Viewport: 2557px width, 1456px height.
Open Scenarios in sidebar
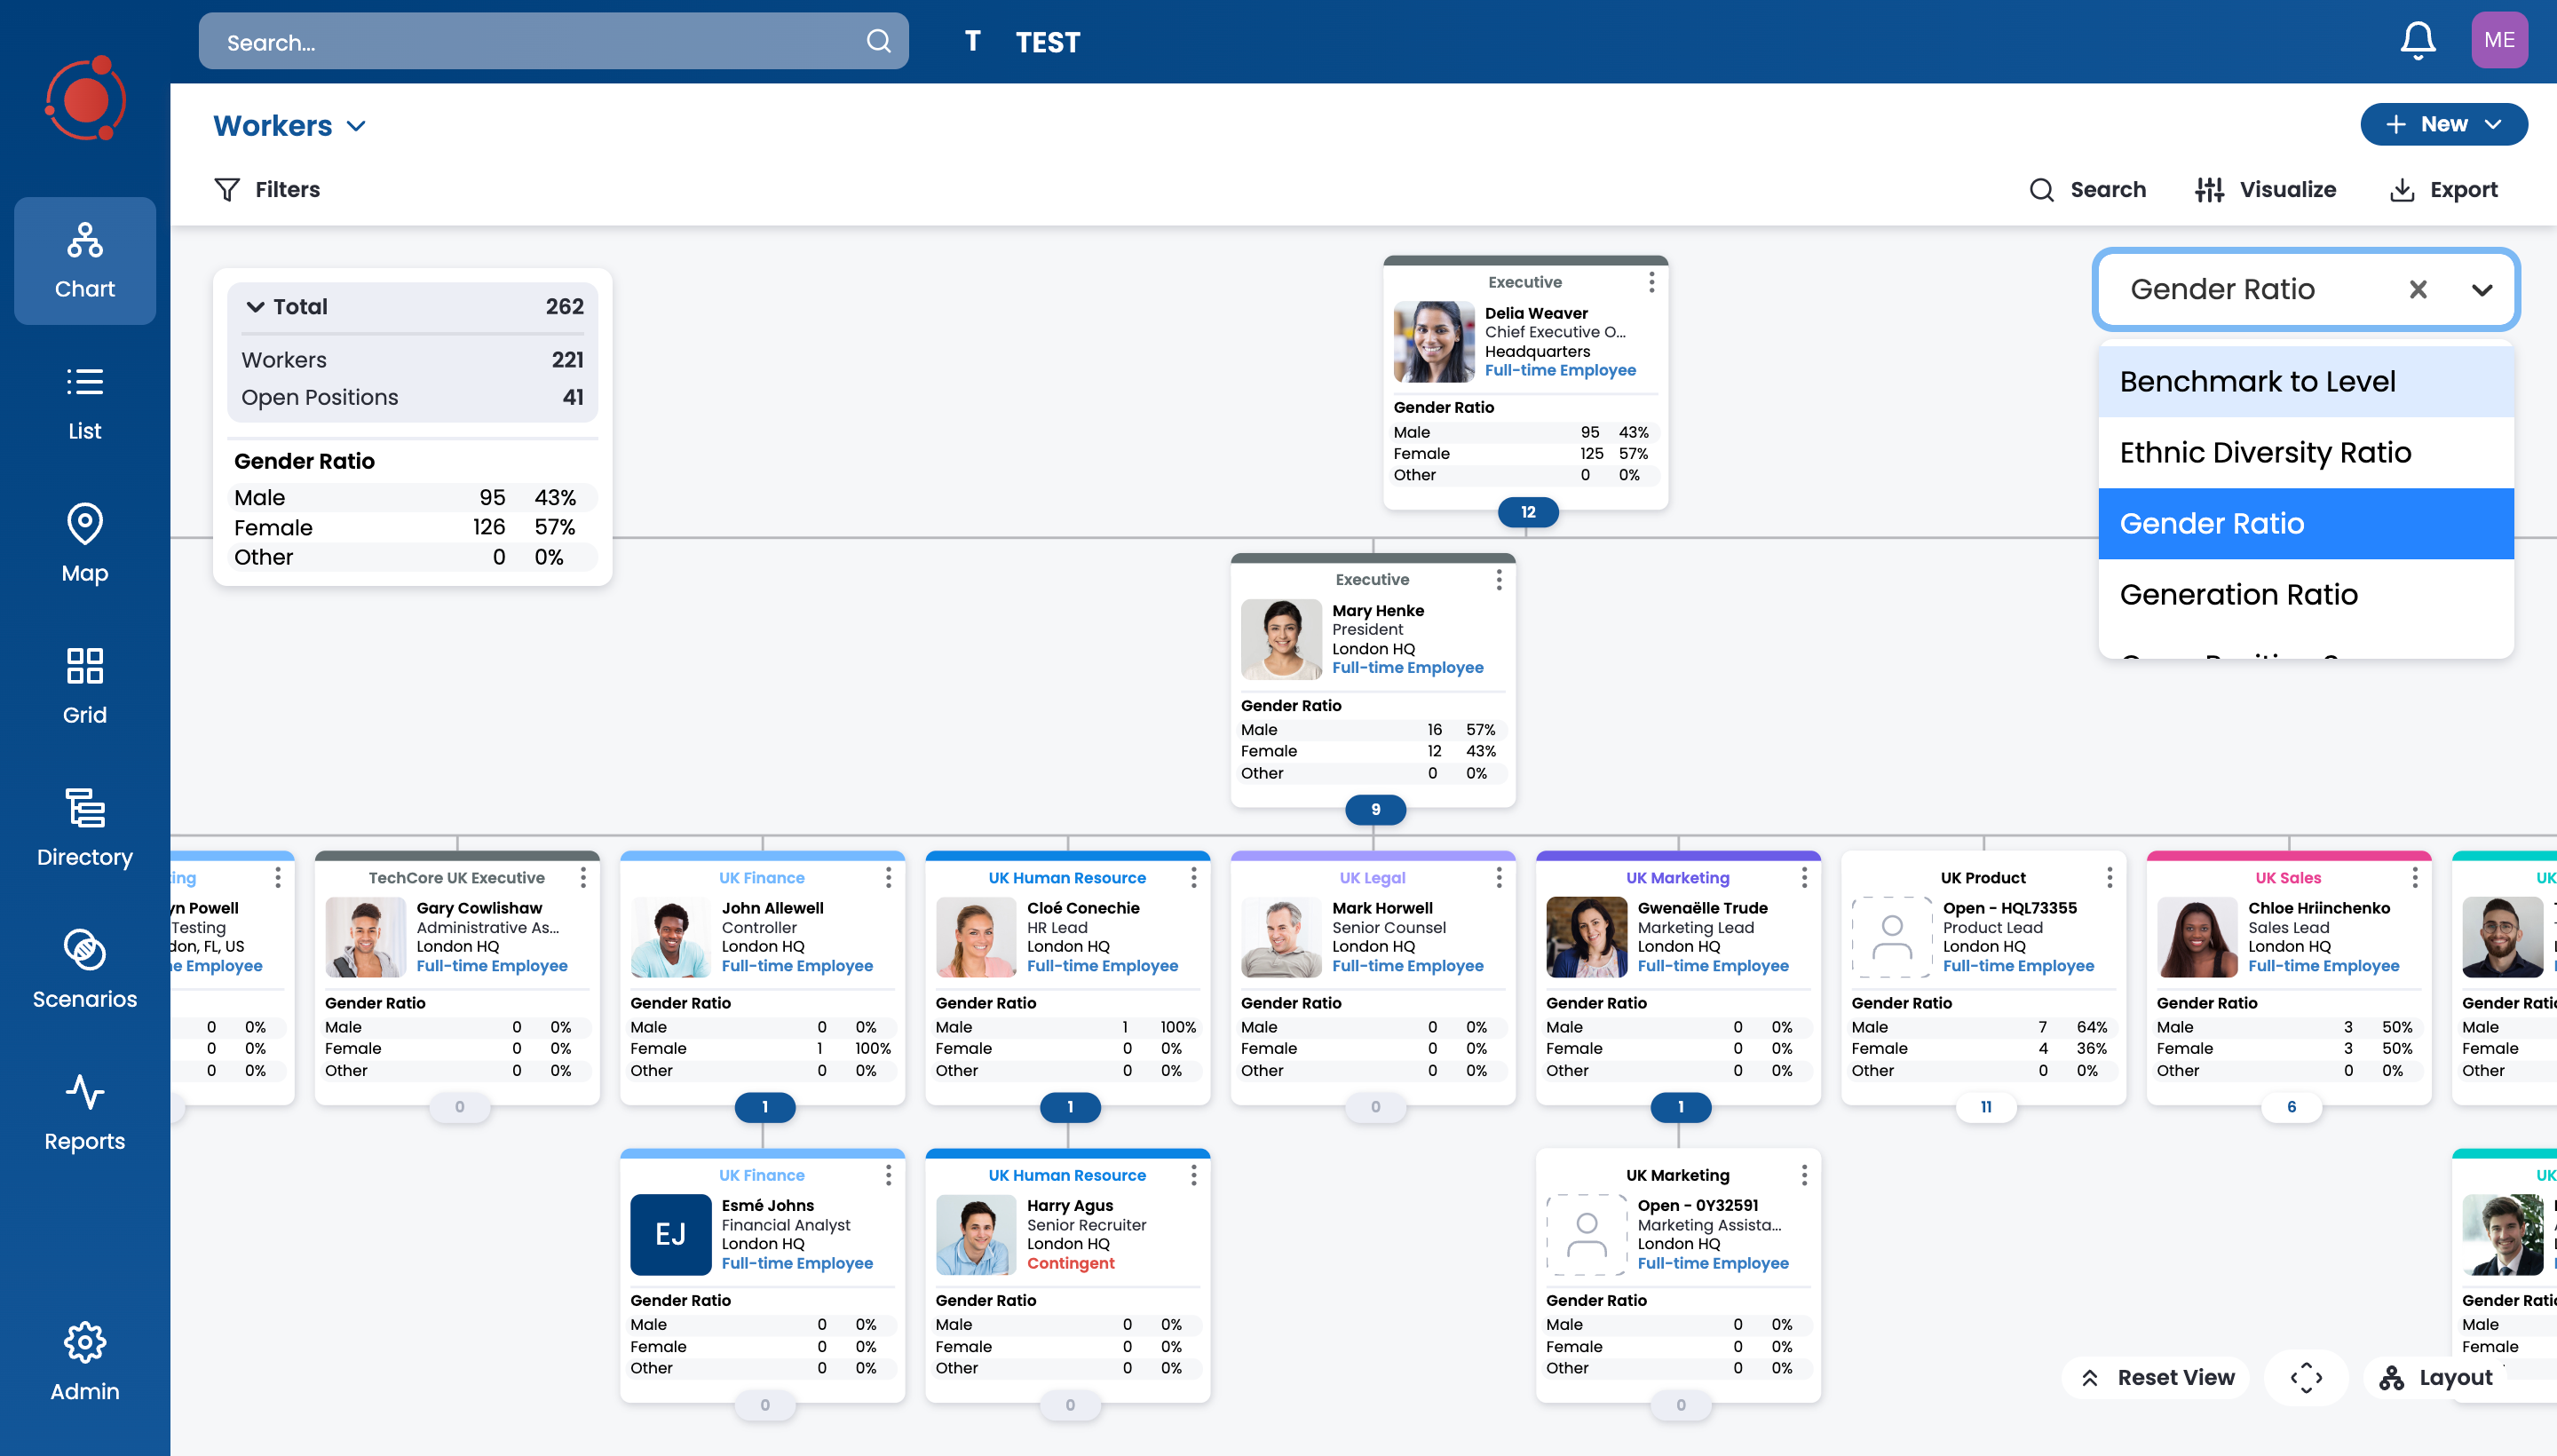tap(85, 971)
